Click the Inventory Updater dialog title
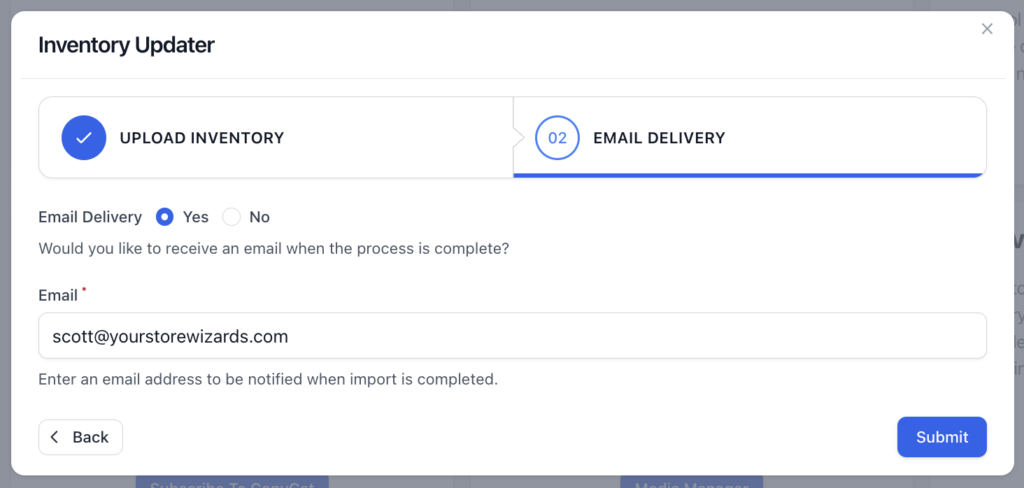Image resolution: width=1024 pixels, height=488 pixels. pos(127,45)
